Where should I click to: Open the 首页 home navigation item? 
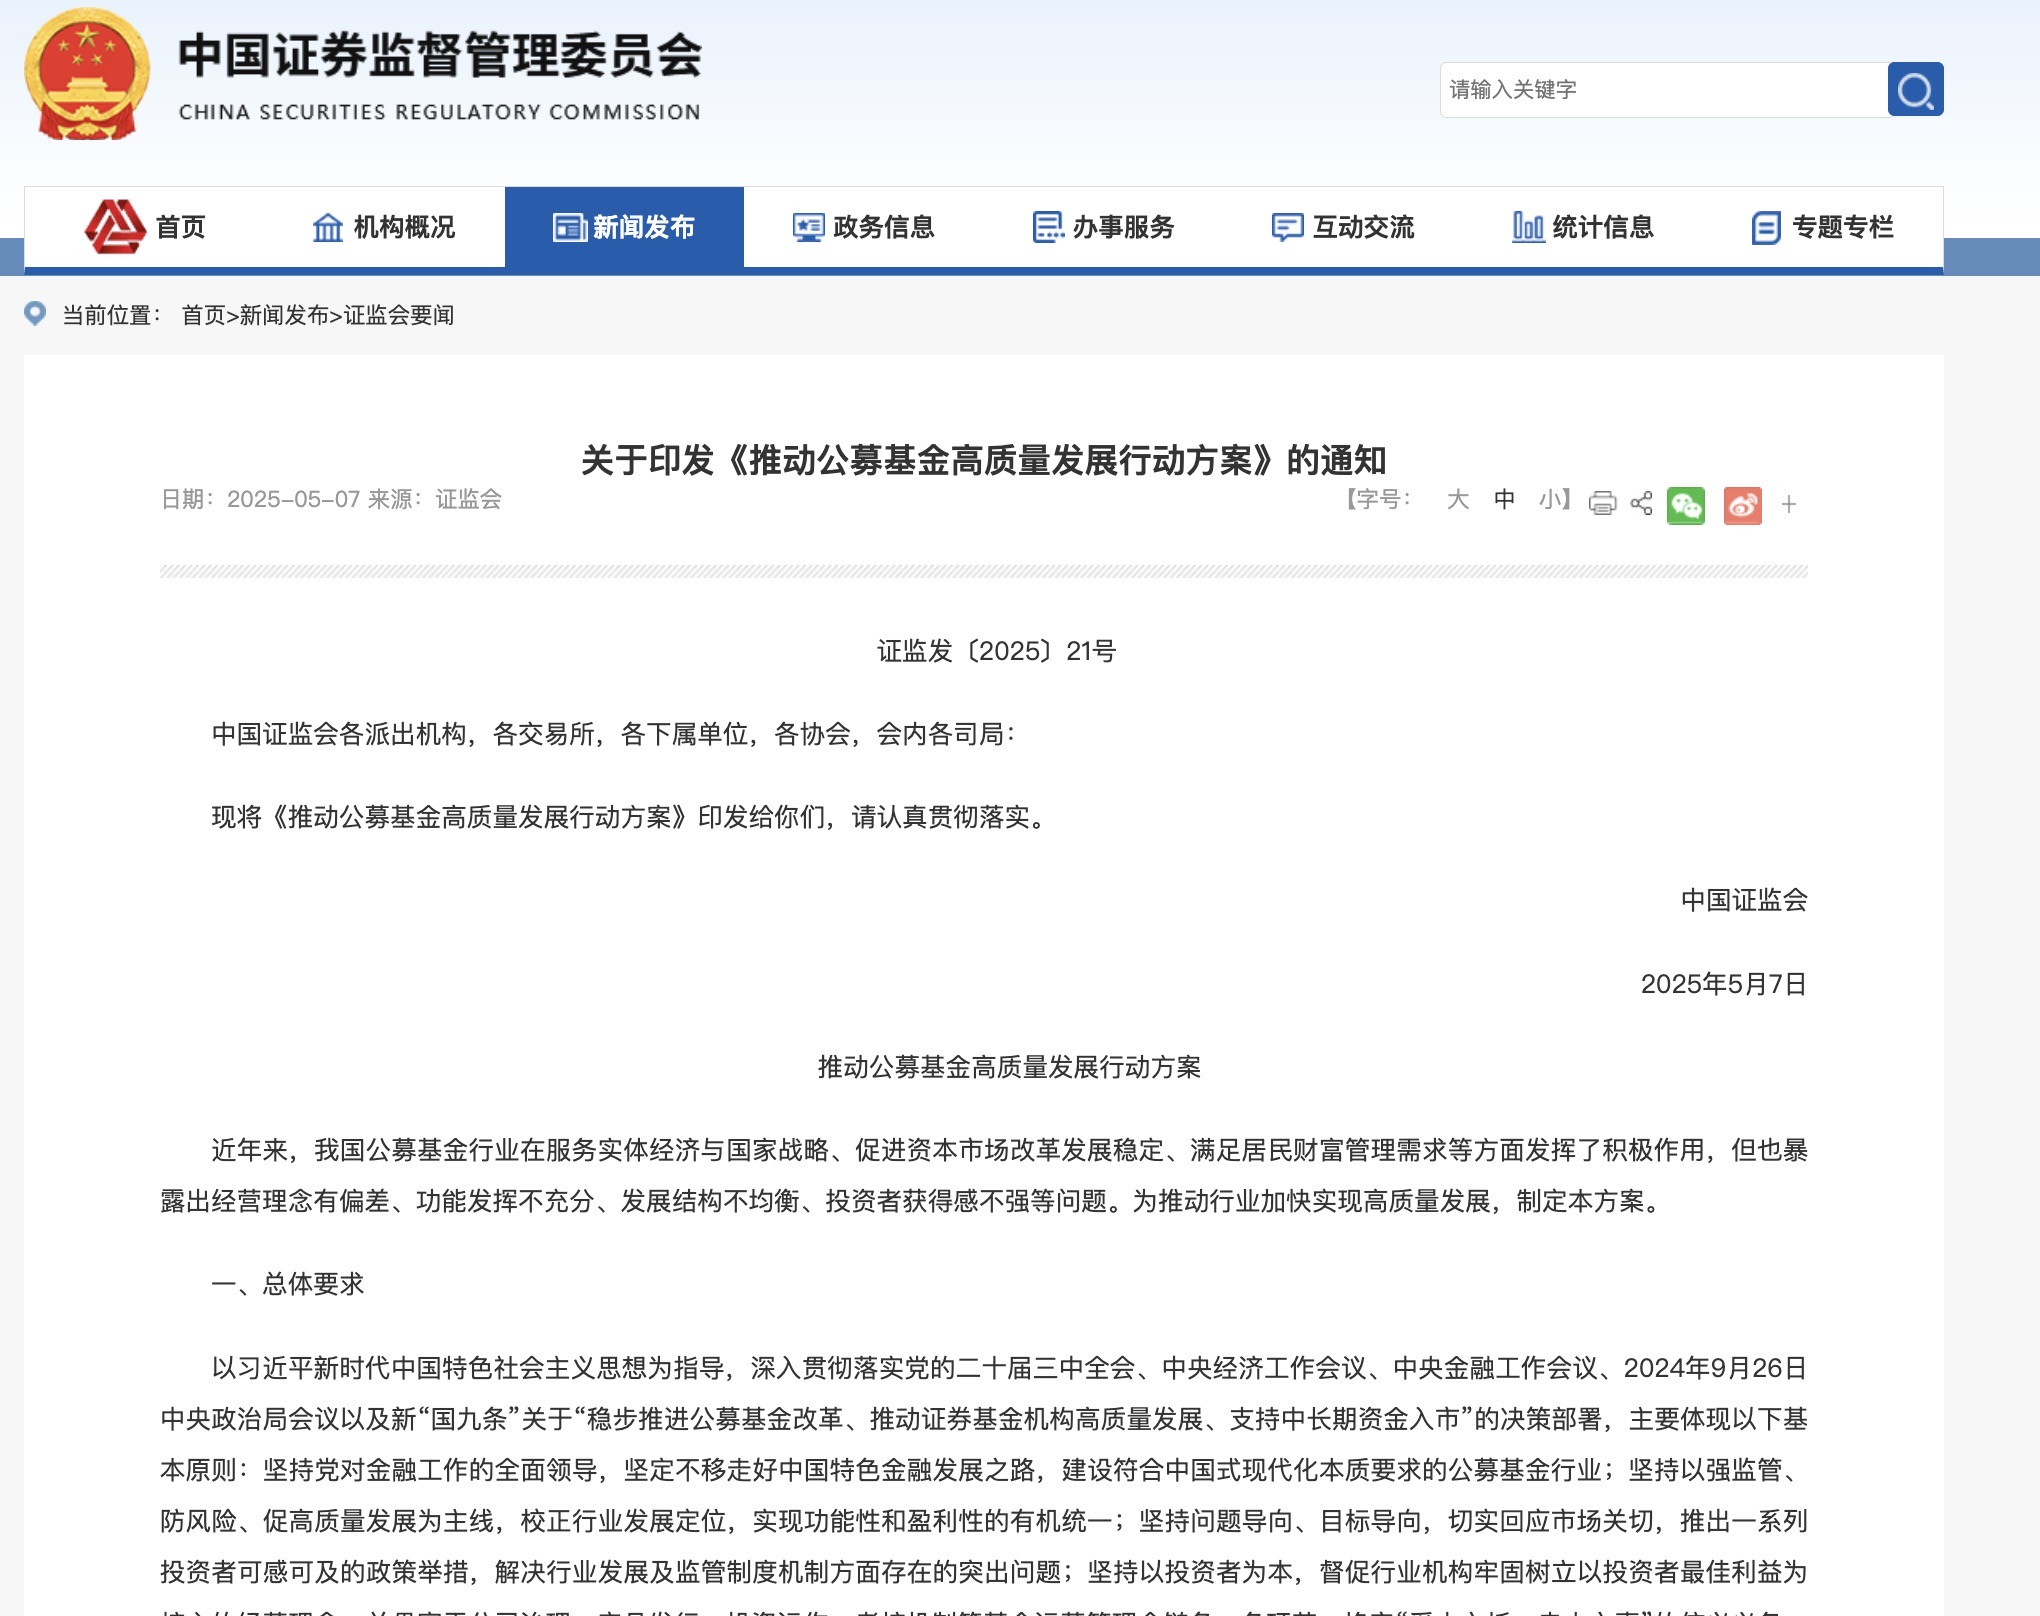point(146,227)
